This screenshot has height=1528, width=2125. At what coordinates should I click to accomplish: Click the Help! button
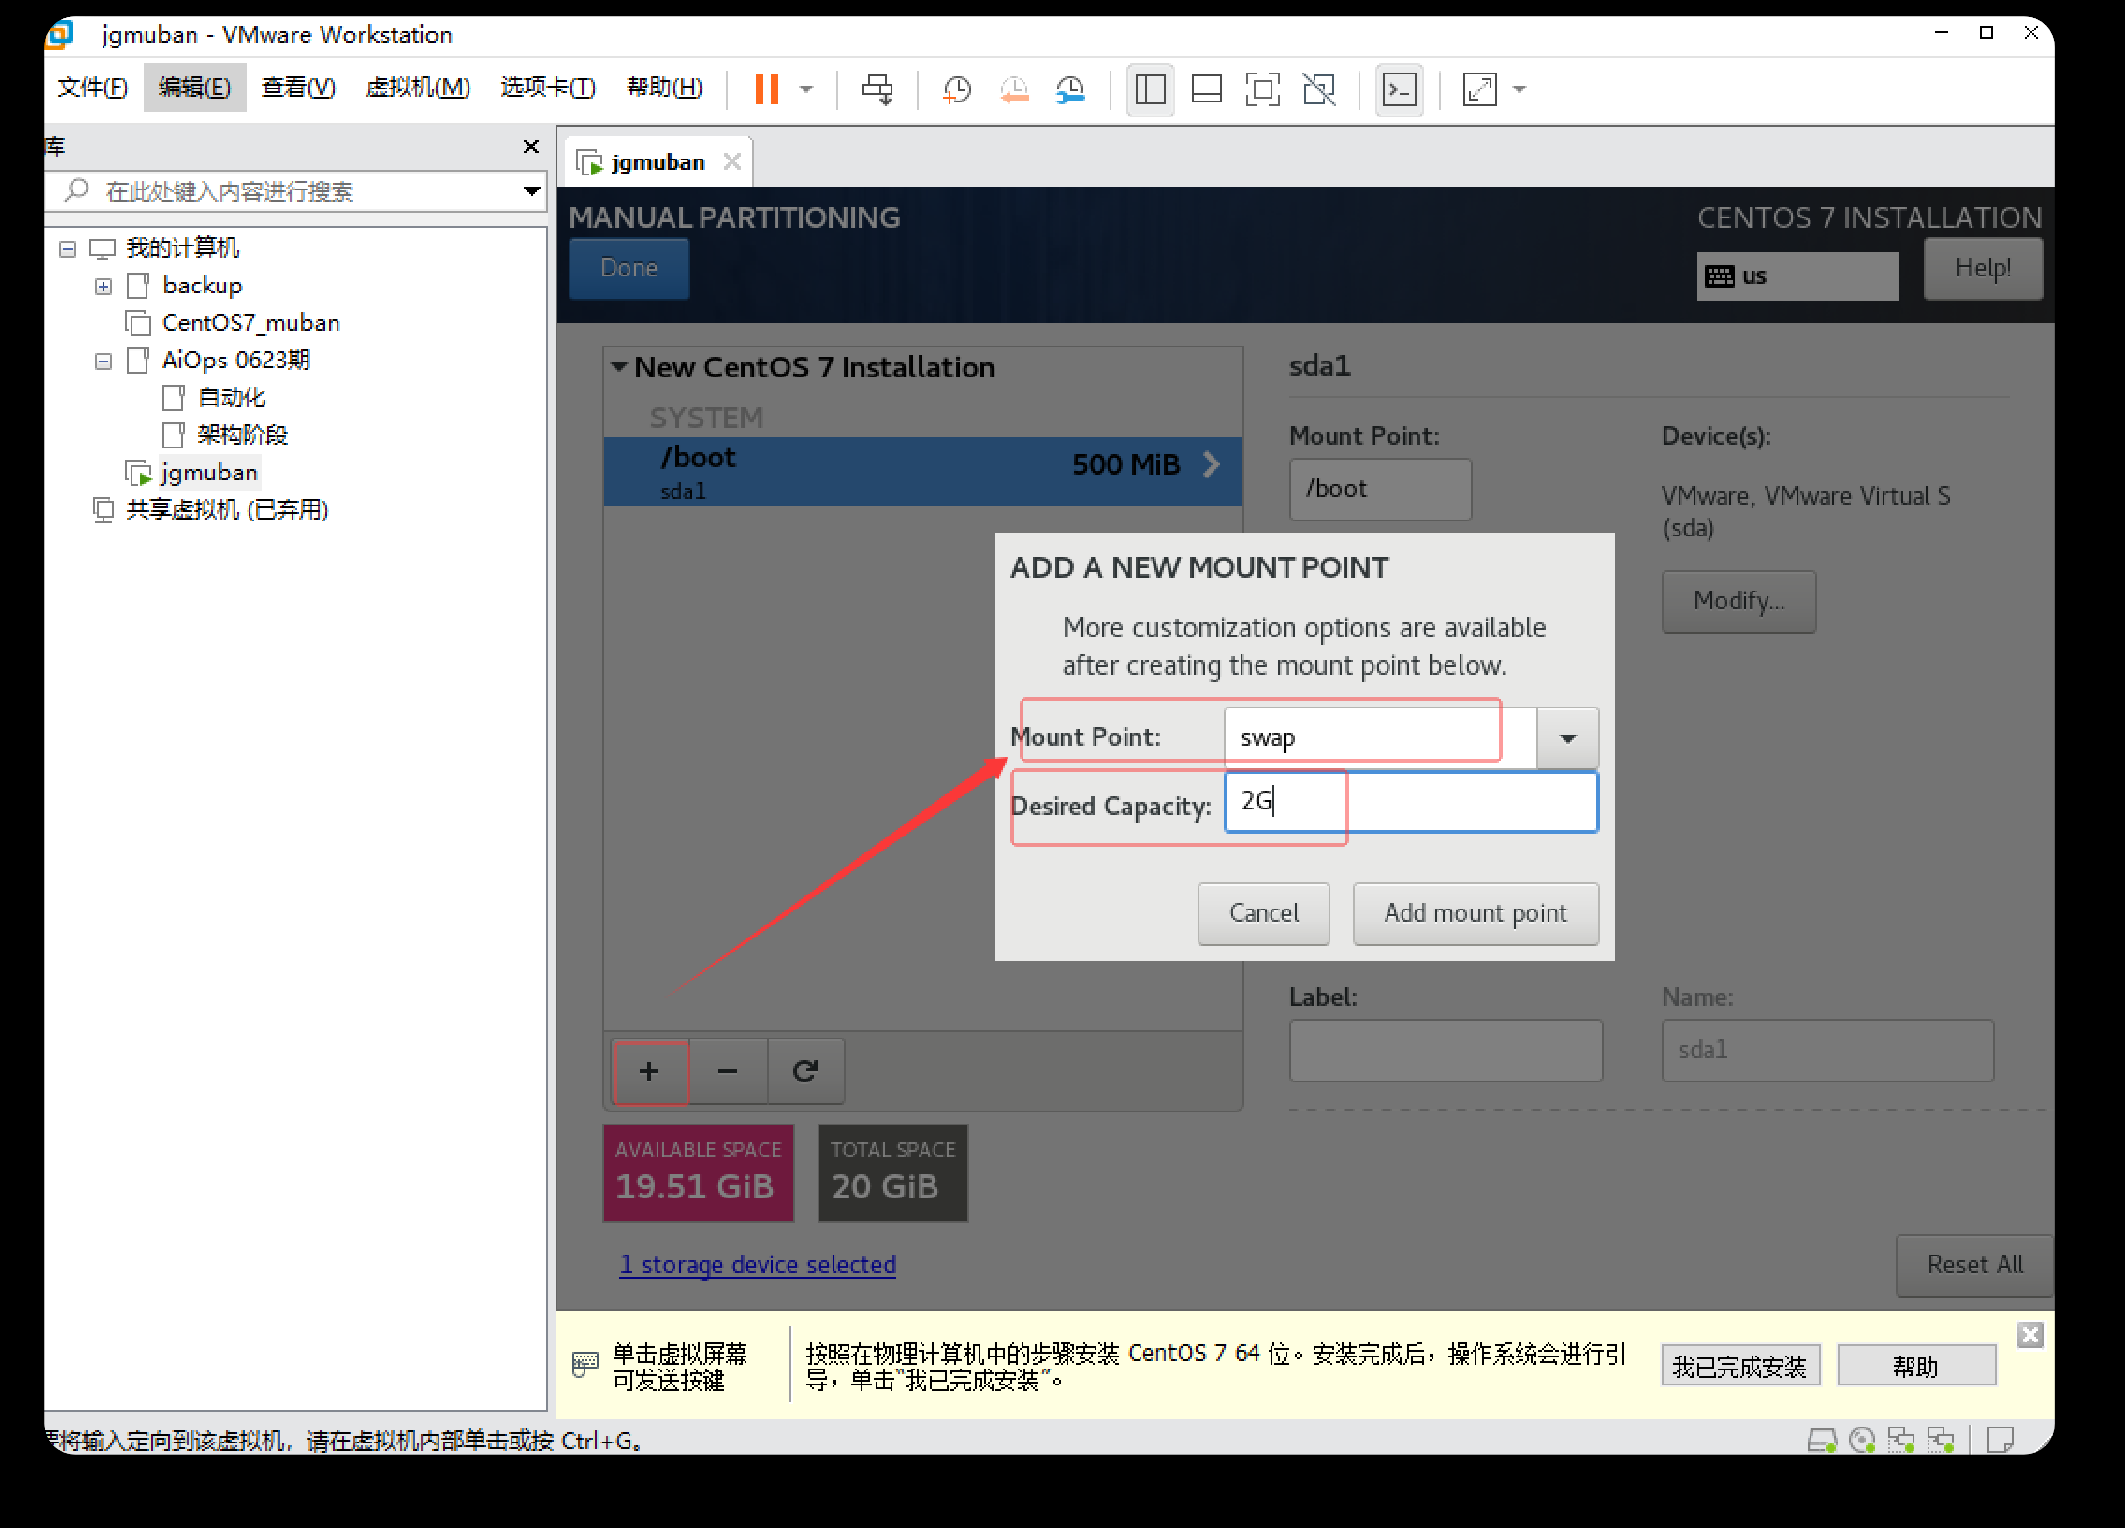point(1983,268)
